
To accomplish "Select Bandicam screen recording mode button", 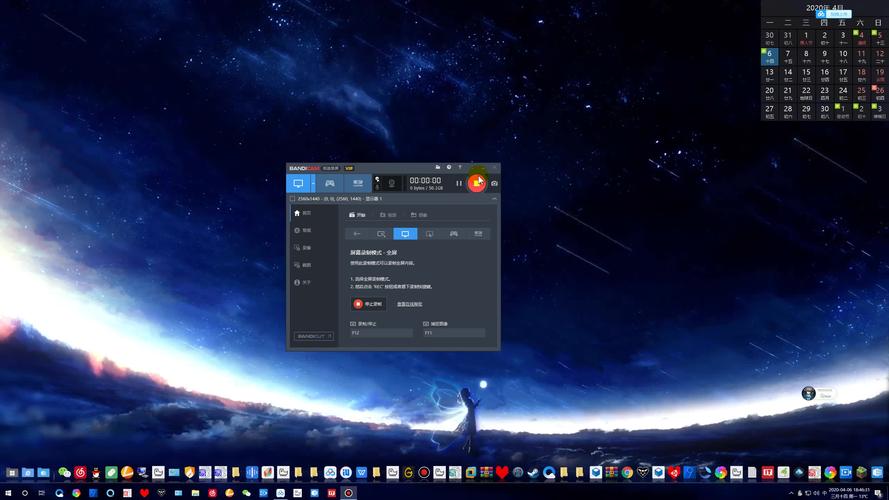I will tap(298, 183).
